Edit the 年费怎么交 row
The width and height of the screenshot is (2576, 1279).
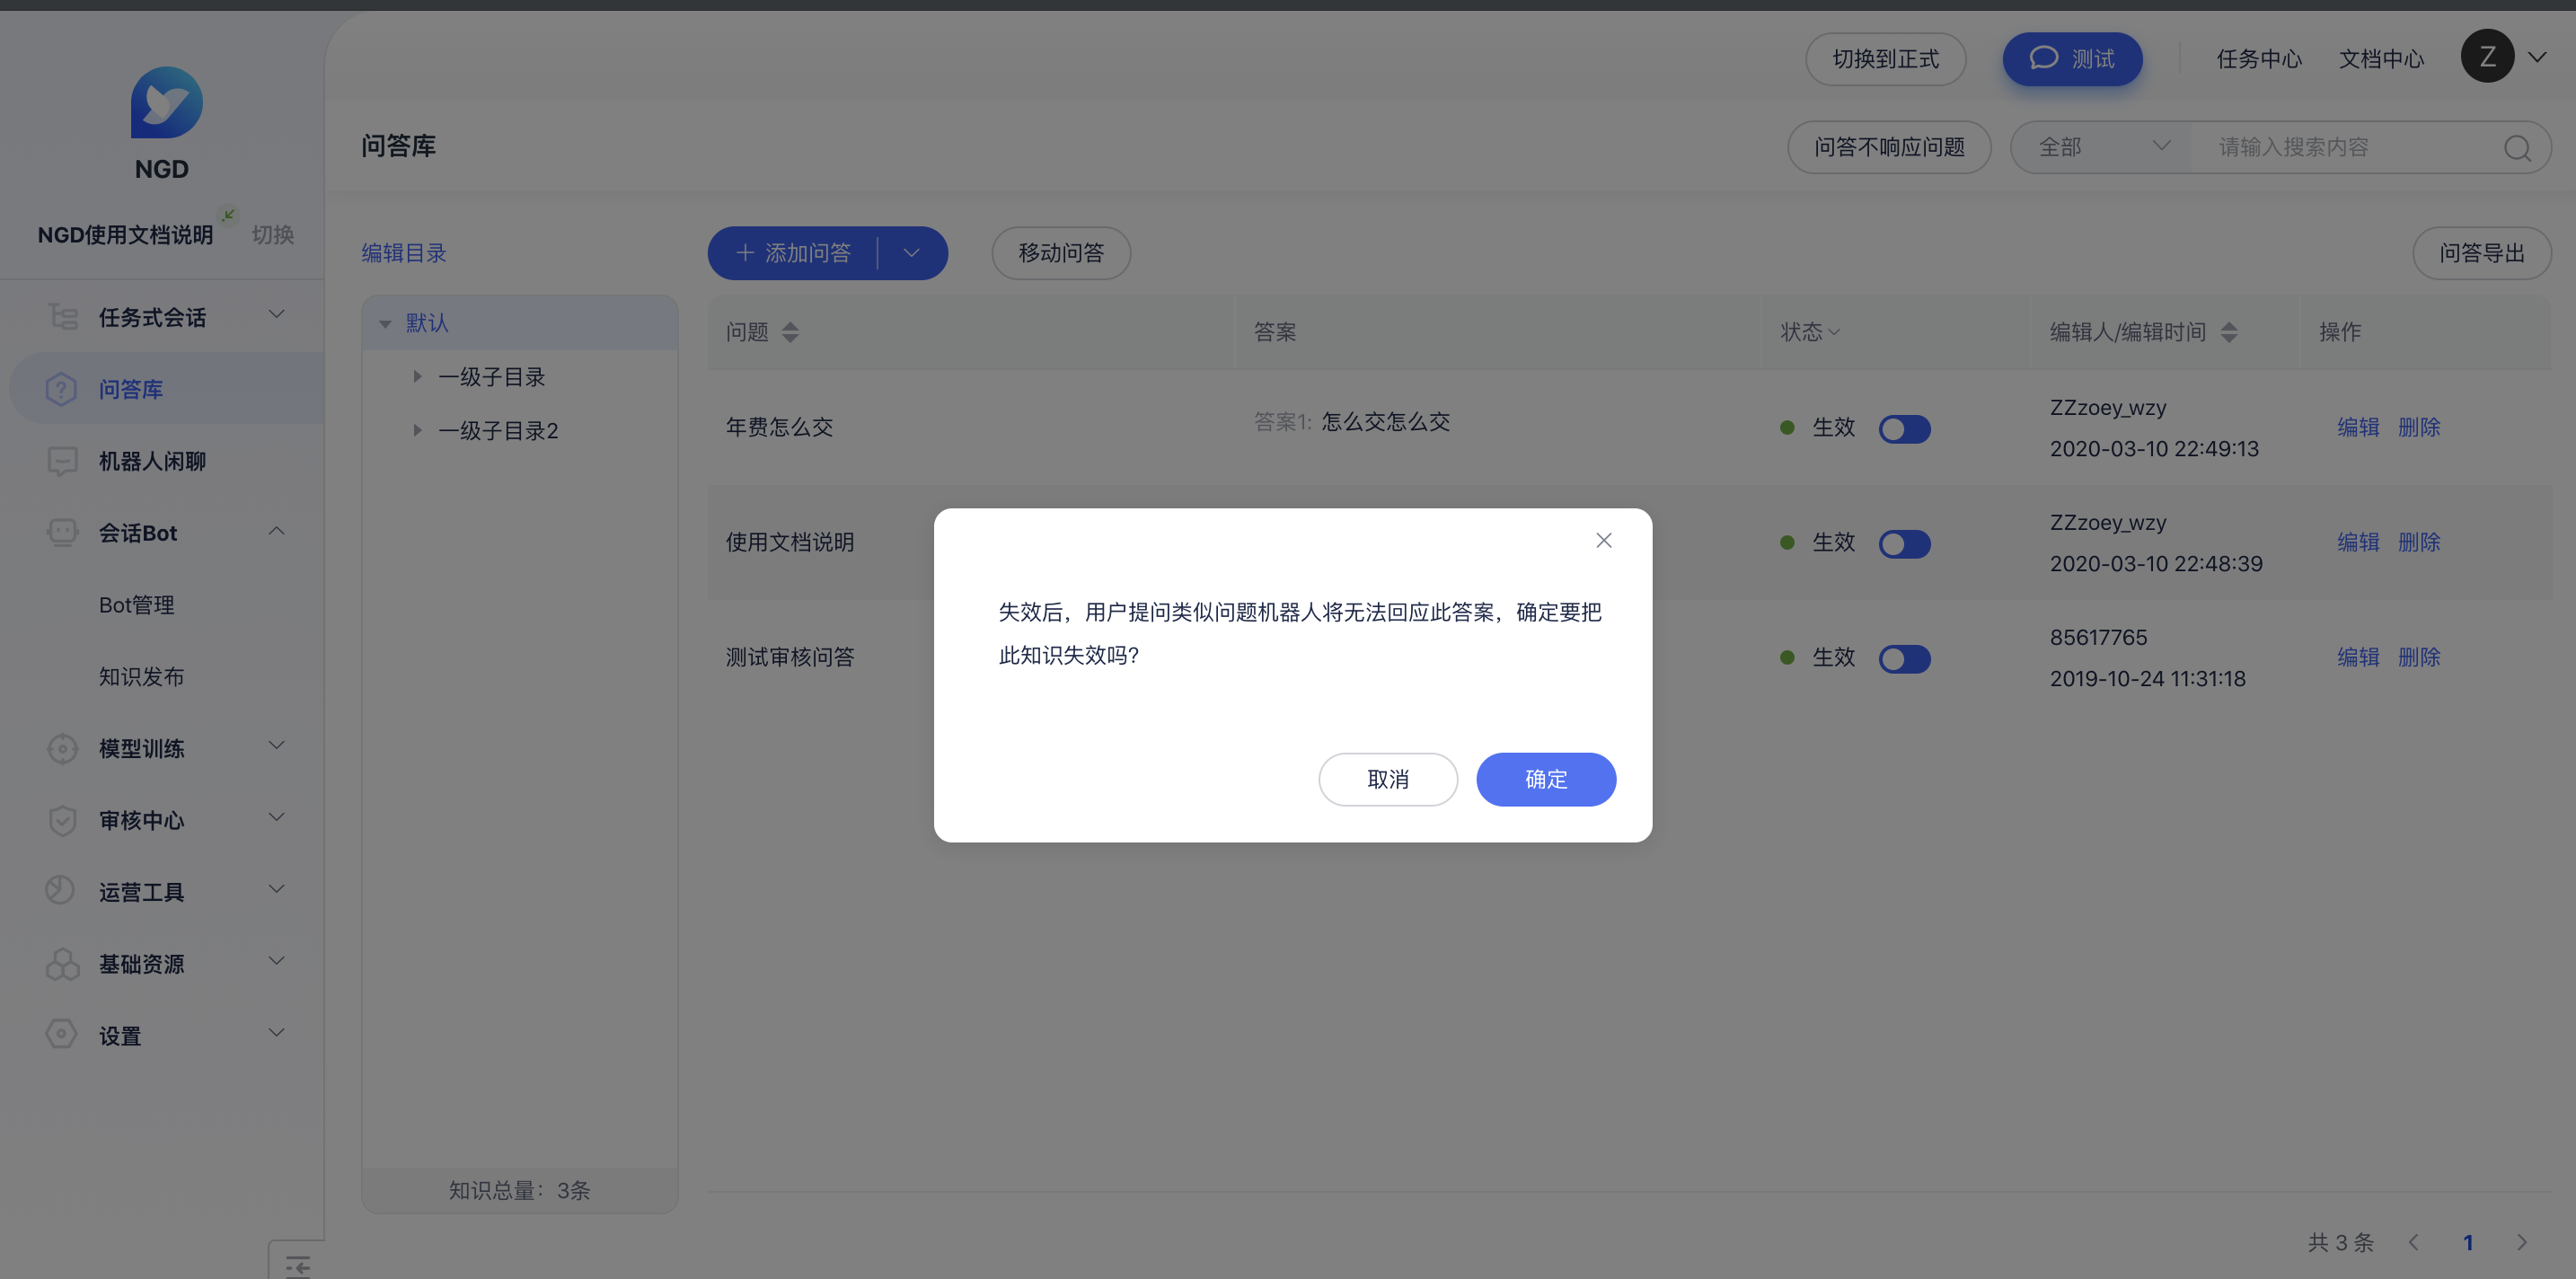(2358, 427)
